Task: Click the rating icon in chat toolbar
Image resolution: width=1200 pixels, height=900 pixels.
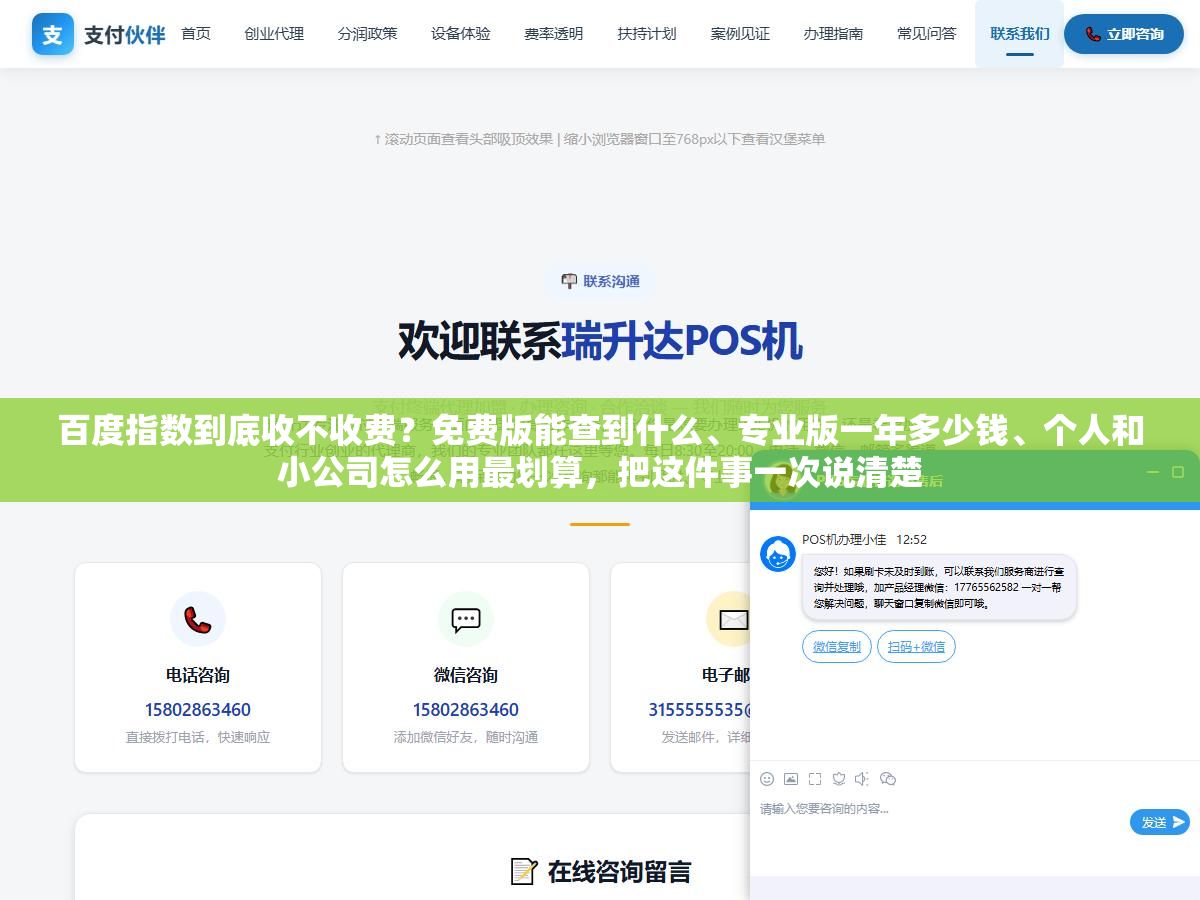Action: (839, 779)
